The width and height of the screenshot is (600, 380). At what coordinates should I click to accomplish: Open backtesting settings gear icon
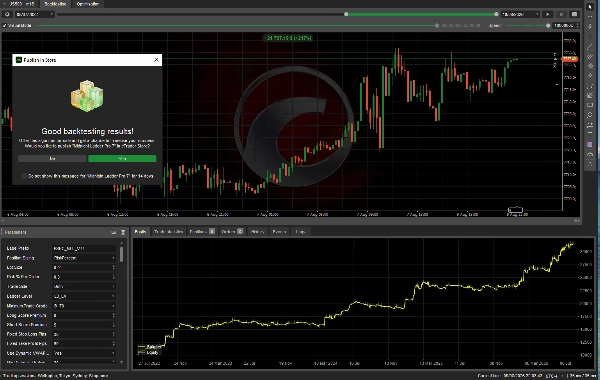tap(7, 14)
